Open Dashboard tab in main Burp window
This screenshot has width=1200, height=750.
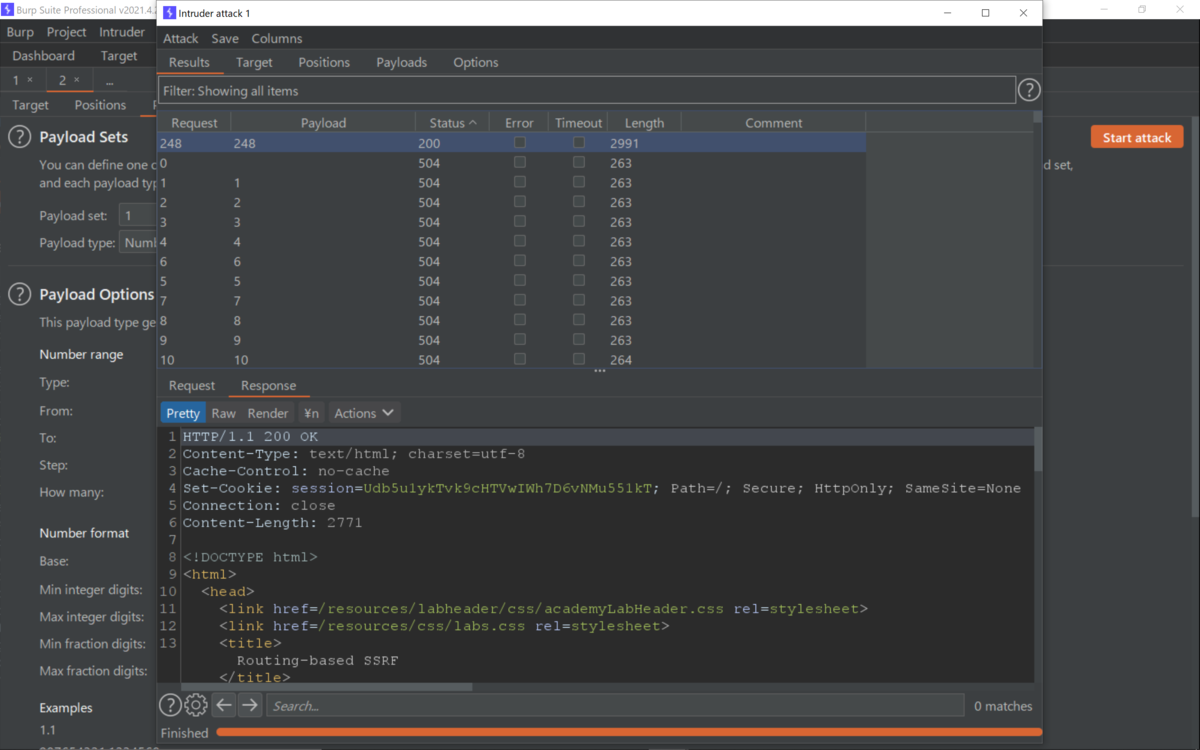point(44,56)
